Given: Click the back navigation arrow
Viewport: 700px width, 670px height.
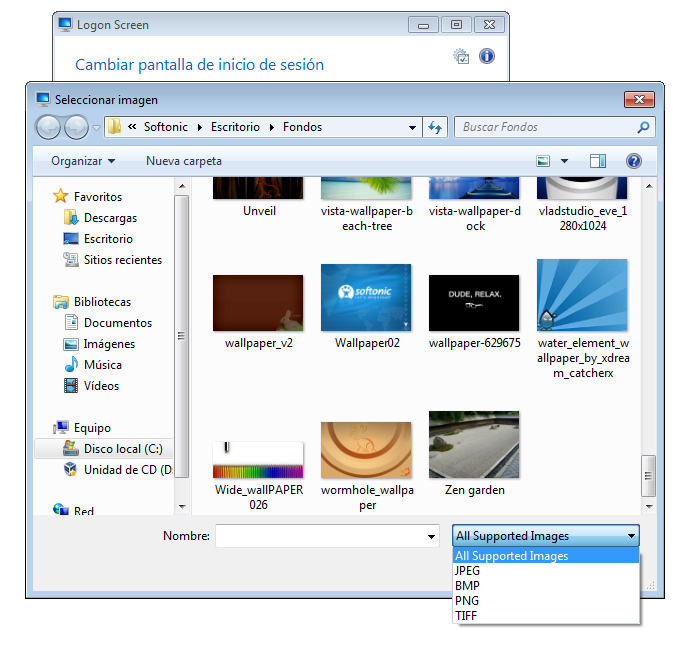Looking at the screenshot, I should click(x=48, y=127).
